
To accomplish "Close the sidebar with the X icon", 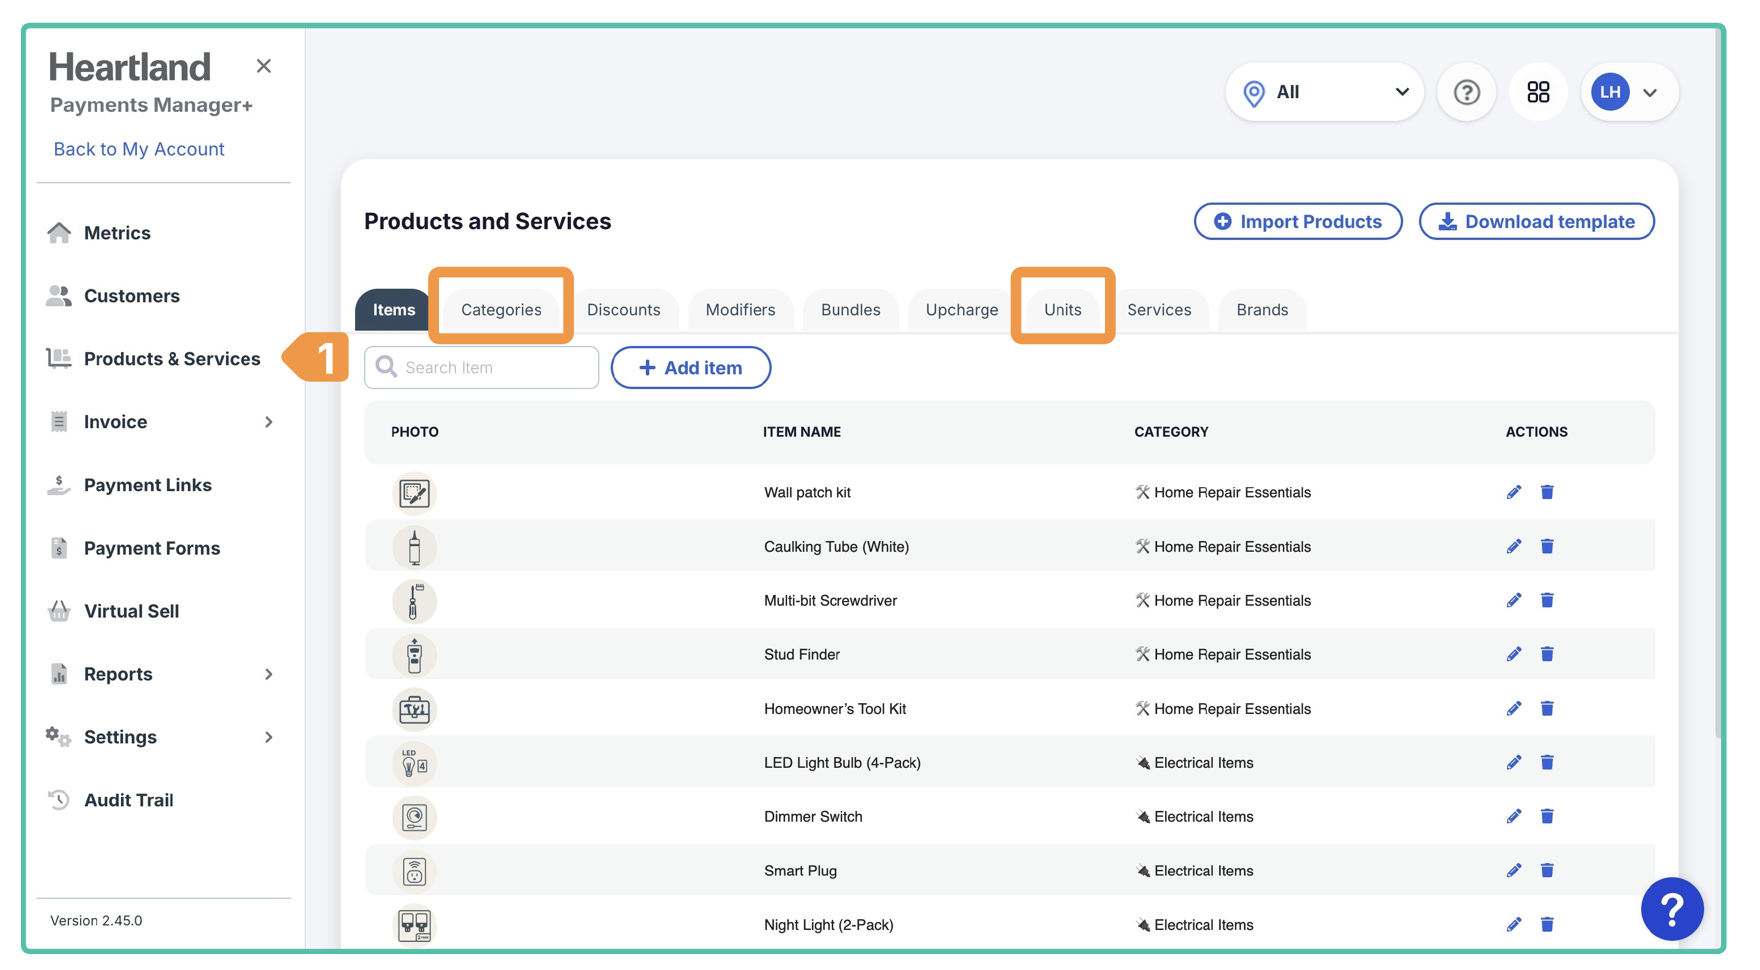I will click(x=264, y=66).
